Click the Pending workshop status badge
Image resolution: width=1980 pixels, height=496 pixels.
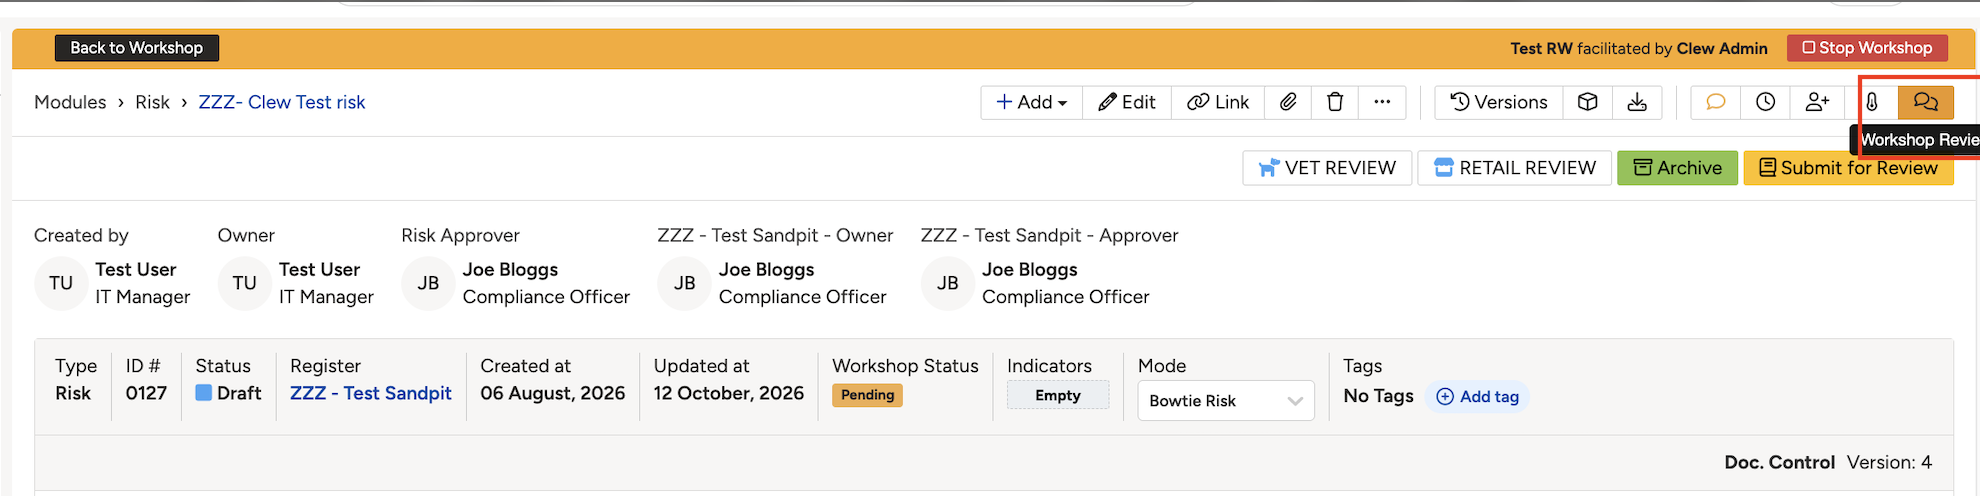867,395
